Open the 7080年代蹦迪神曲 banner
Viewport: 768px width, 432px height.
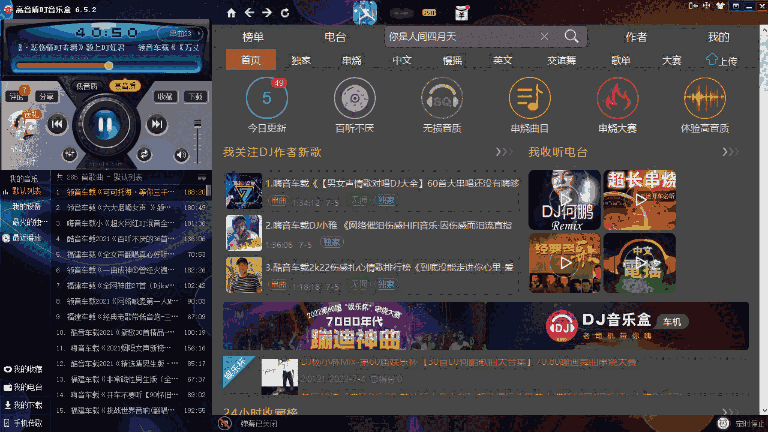pyautogui.click(x=354, y=326)
